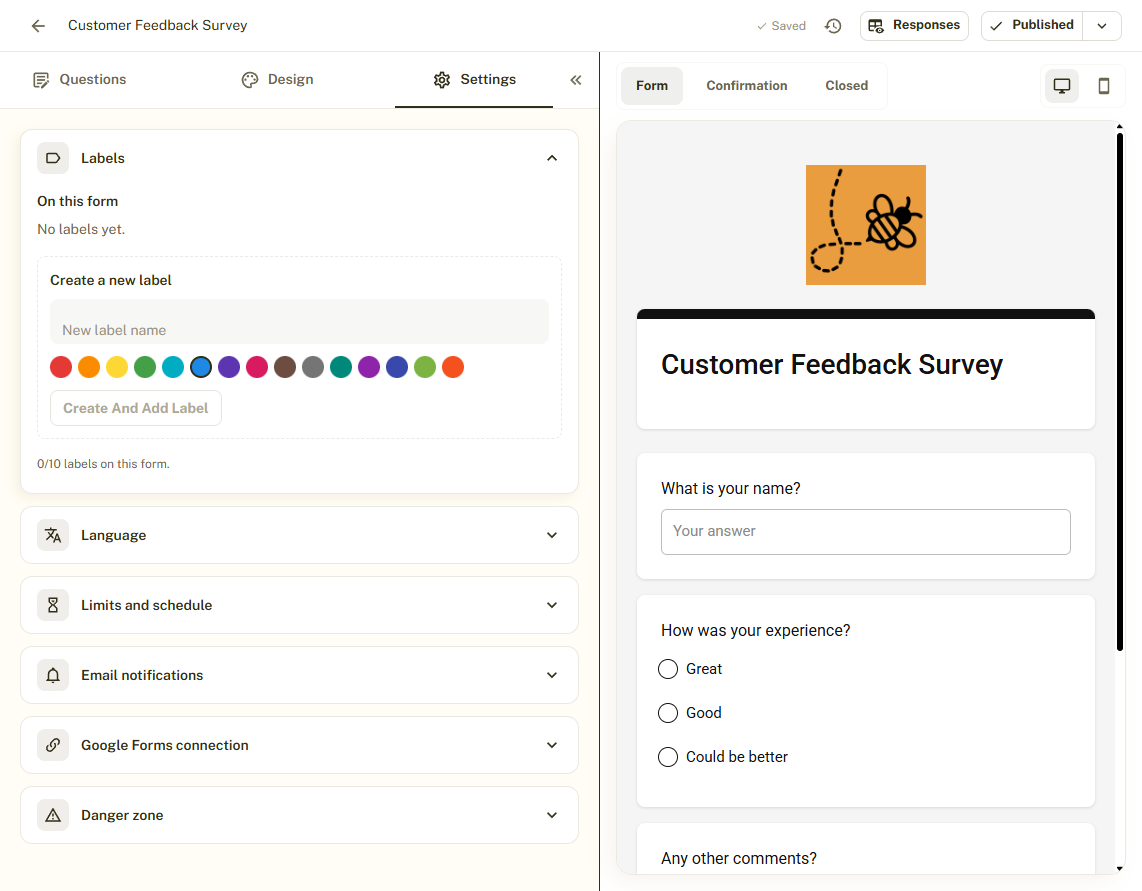The width and height of the screenshot is (1142, 891).
Task: Pick the yellow label color swatch
Action: coord(117,367)
